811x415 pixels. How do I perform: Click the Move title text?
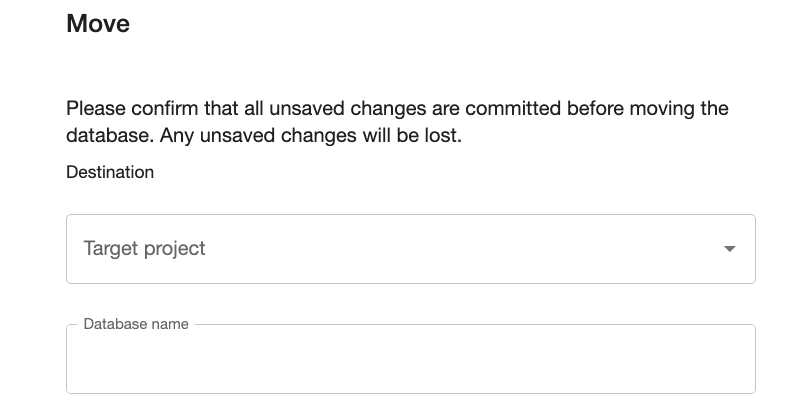pos(98,23)
